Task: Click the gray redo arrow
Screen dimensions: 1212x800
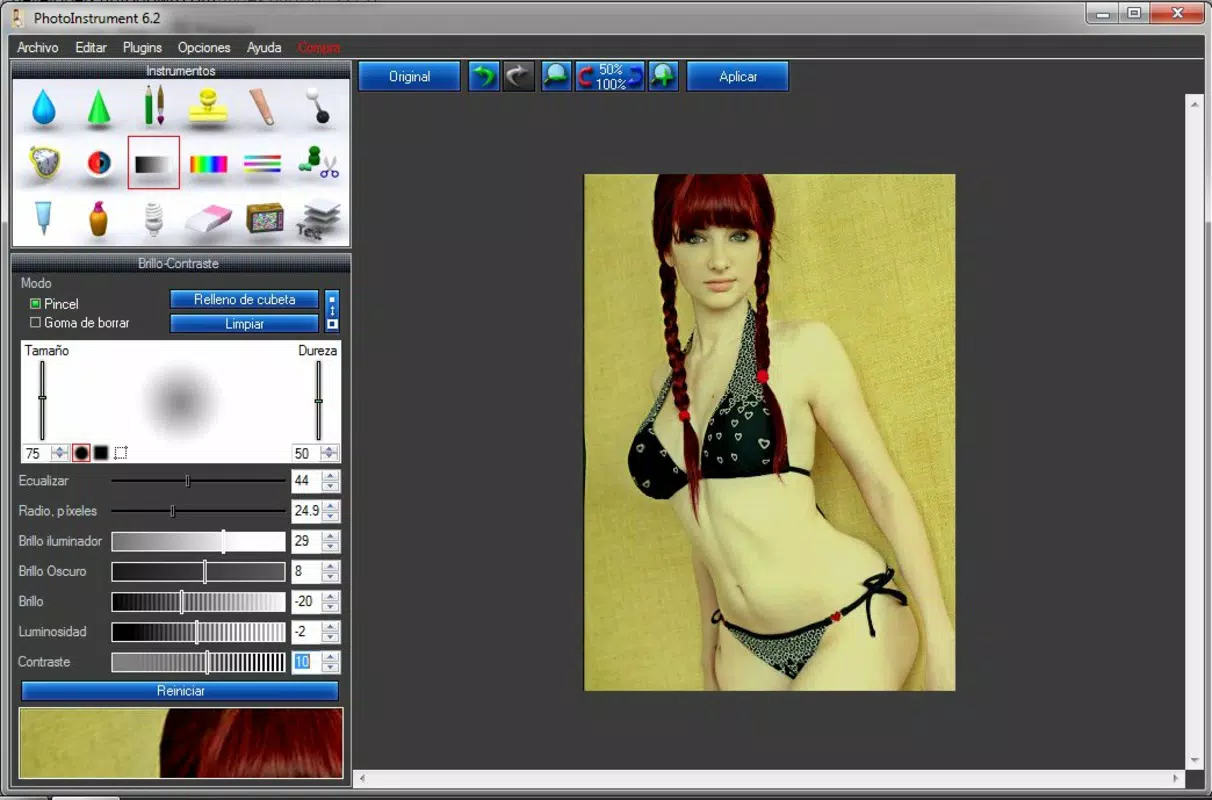Action: click(x=518, y=76)
